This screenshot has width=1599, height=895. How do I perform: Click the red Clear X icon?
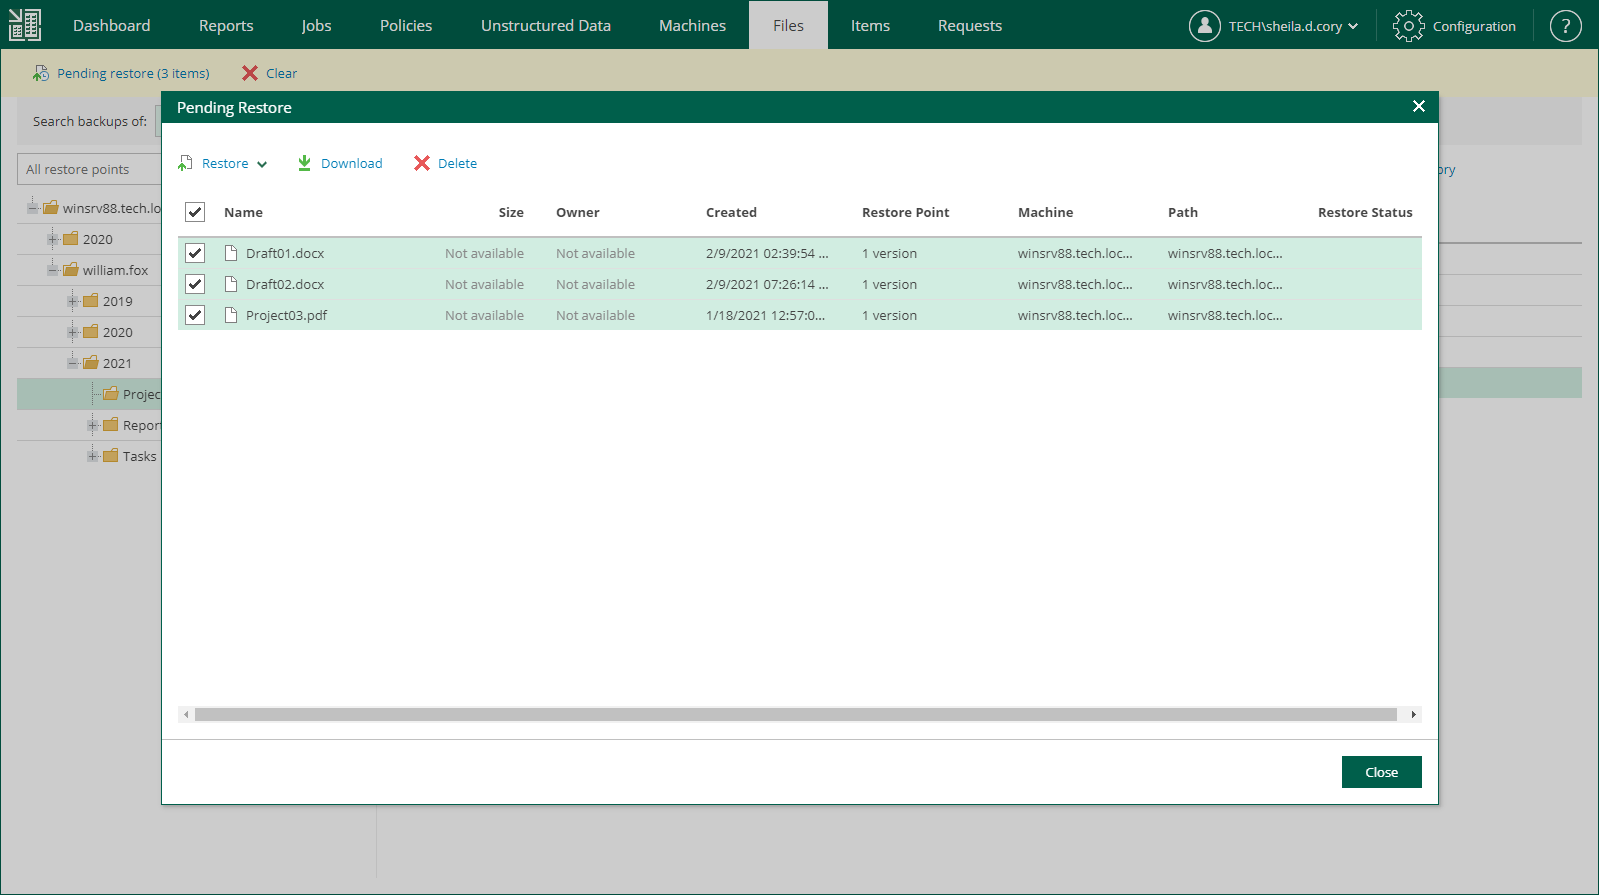click(x=250, y=73)
